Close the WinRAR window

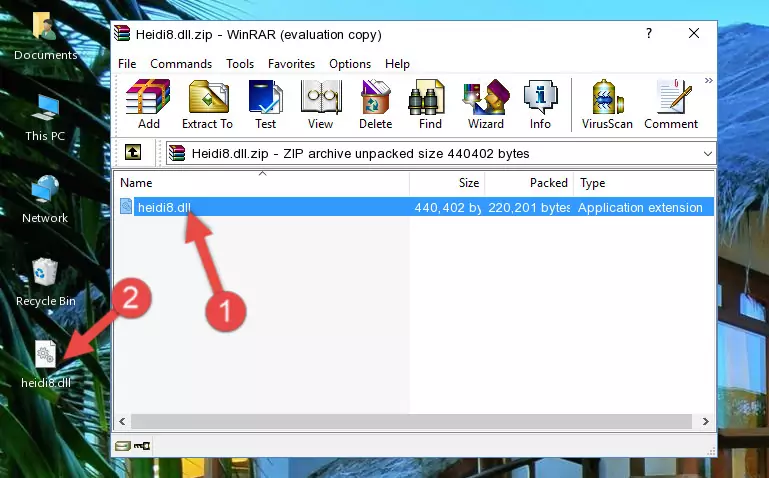pos(693,33)
